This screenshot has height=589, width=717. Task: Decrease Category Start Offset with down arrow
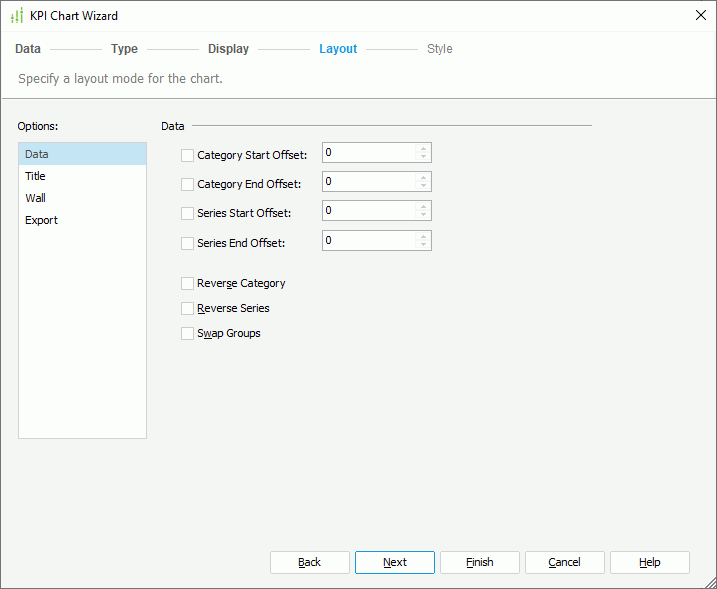click(423, 156)
